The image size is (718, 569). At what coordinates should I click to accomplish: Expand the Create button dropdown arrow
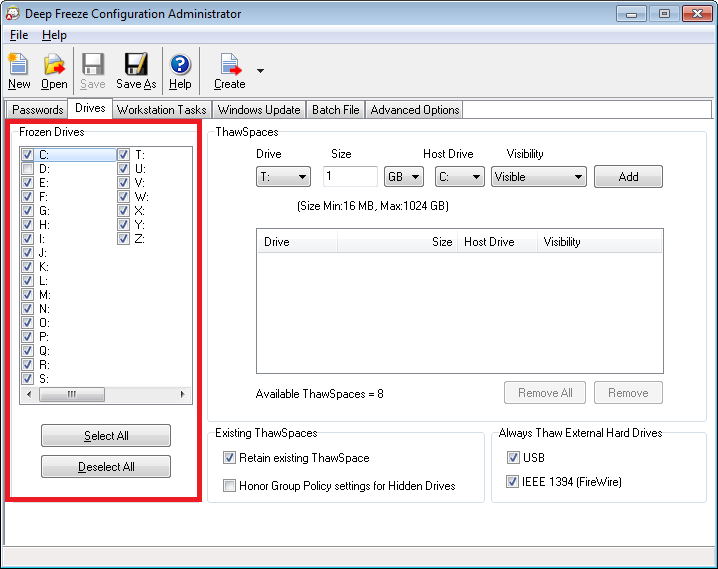pos(261,71)
